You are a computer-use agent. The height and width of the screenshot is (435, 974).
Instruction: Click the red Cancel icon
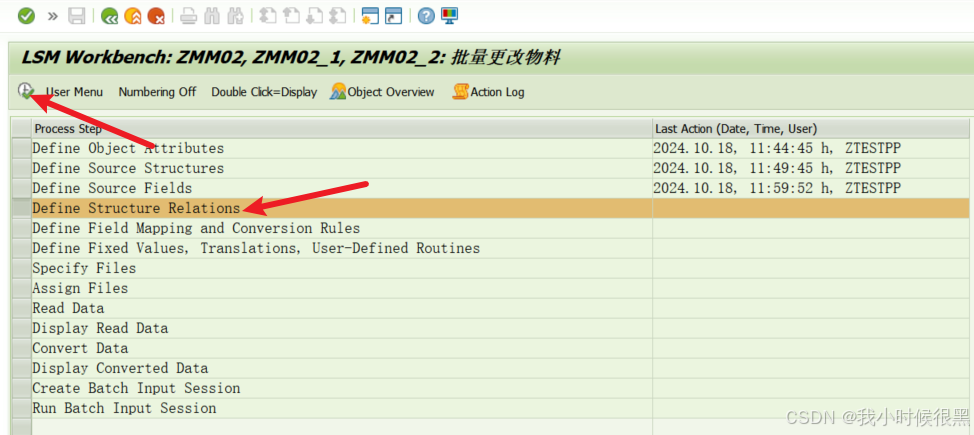click(x=157, y=16)
